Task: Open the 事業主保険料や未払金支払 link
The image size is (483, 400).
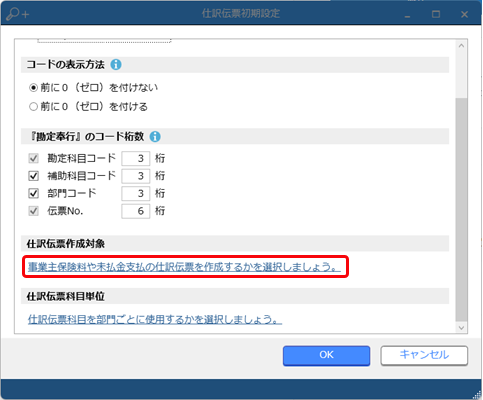Action: pyautogui.click(x=184, y=267)
